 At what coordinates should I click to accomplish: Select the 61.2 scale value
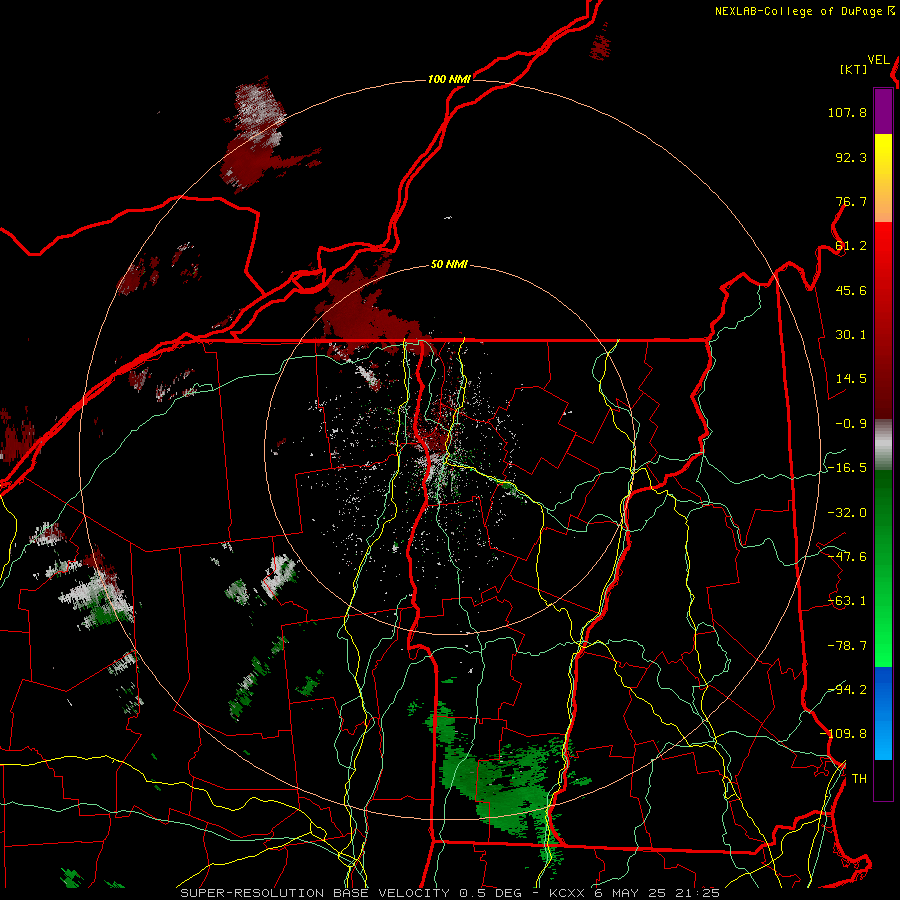click(x=851, y=246)
